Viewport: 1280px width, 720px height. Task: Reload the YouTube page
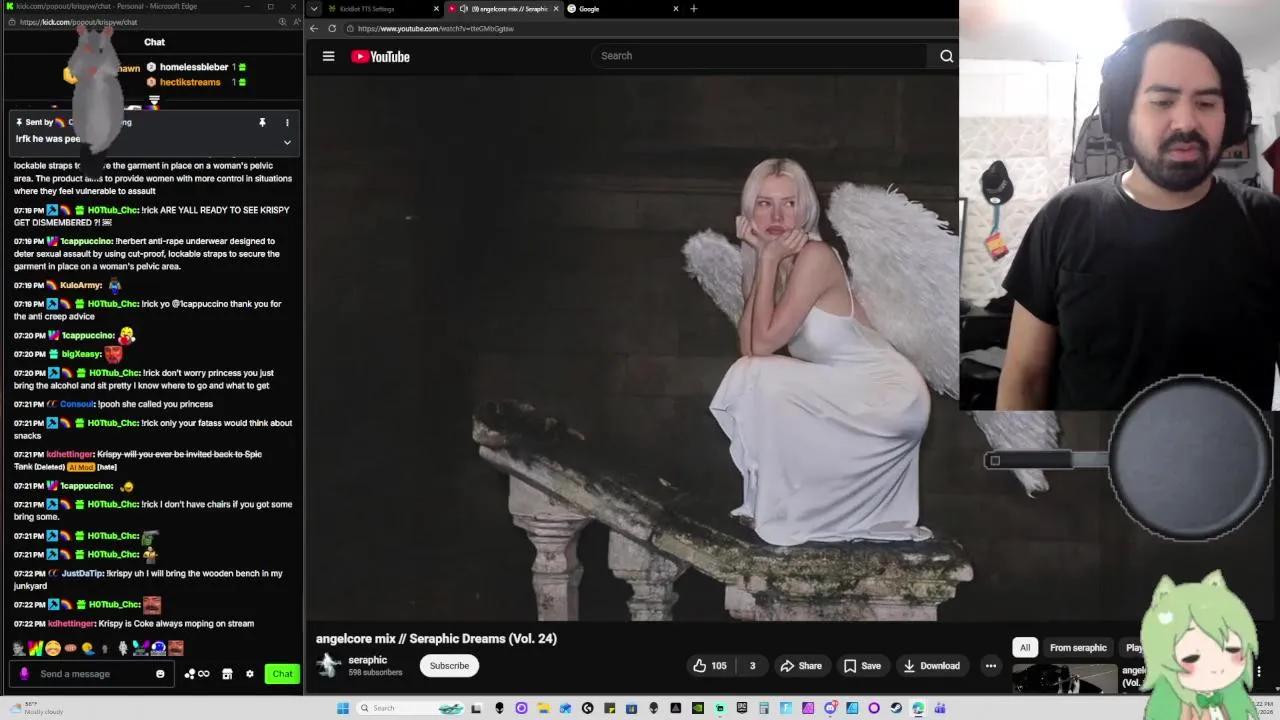click(332, 28)
